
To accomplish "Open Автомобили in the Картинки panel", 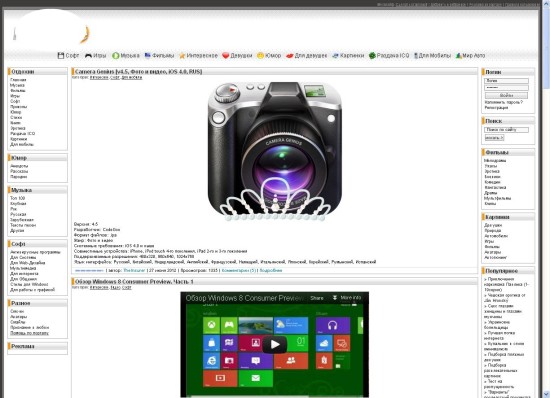I will pos(496,236).
